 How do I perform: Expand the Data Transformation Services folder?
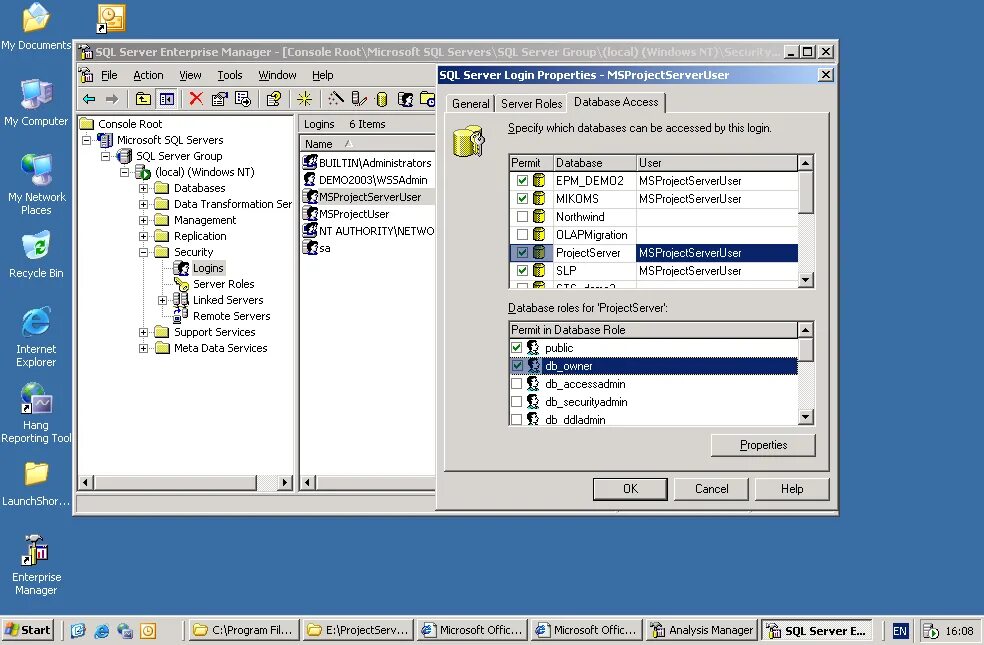pos(143,204)
